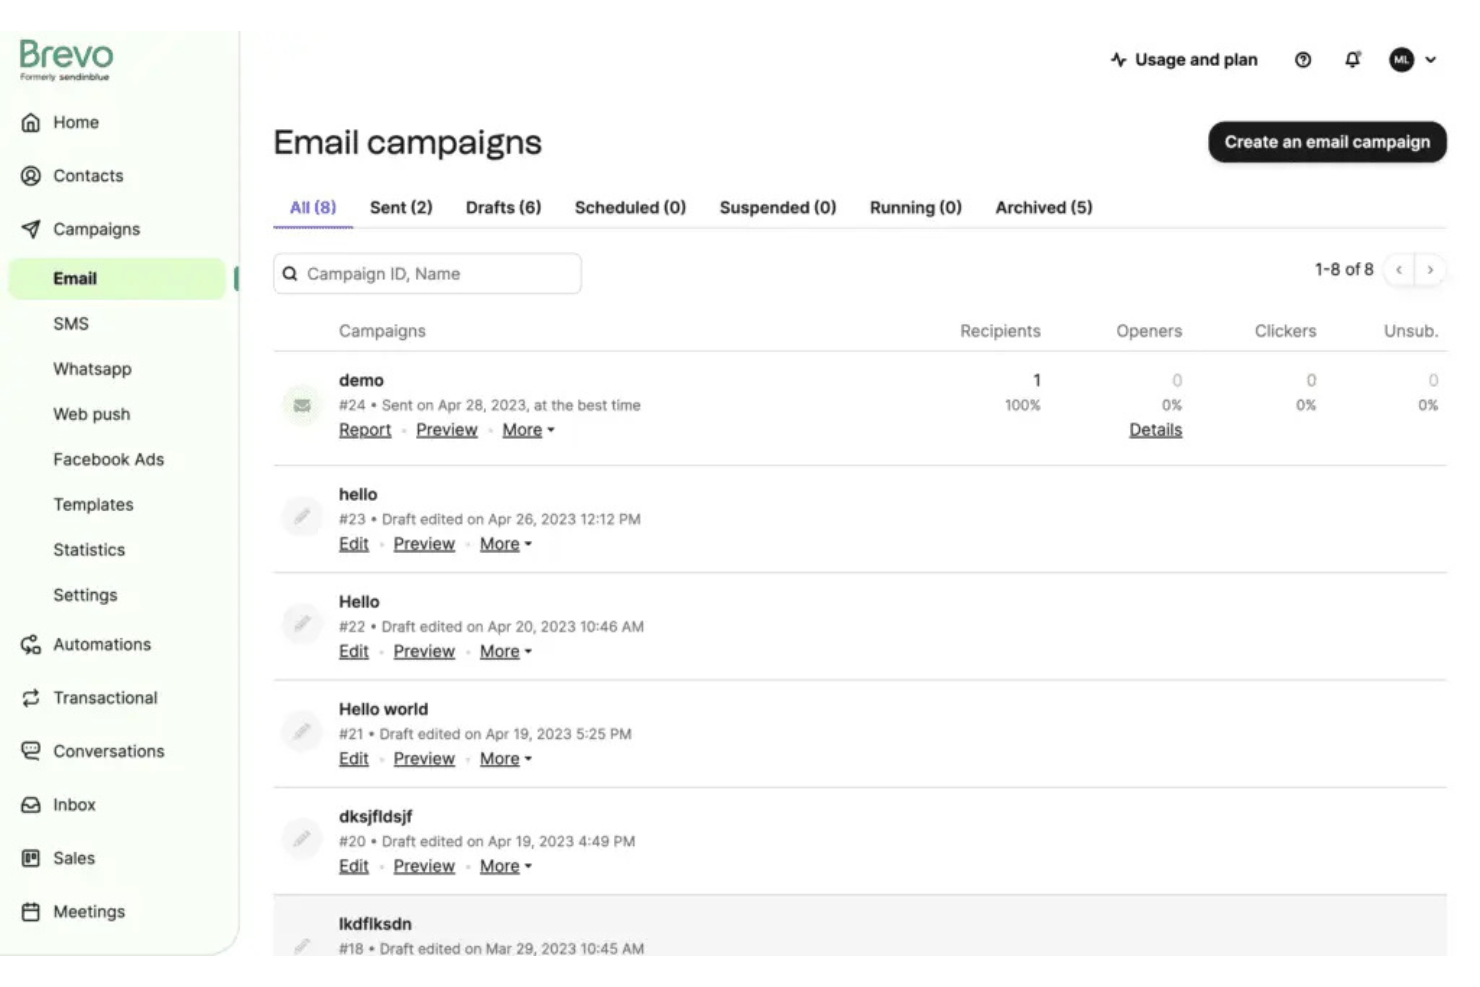Open Report for demo campaign

pyautogui.click(x=365, y=430)
